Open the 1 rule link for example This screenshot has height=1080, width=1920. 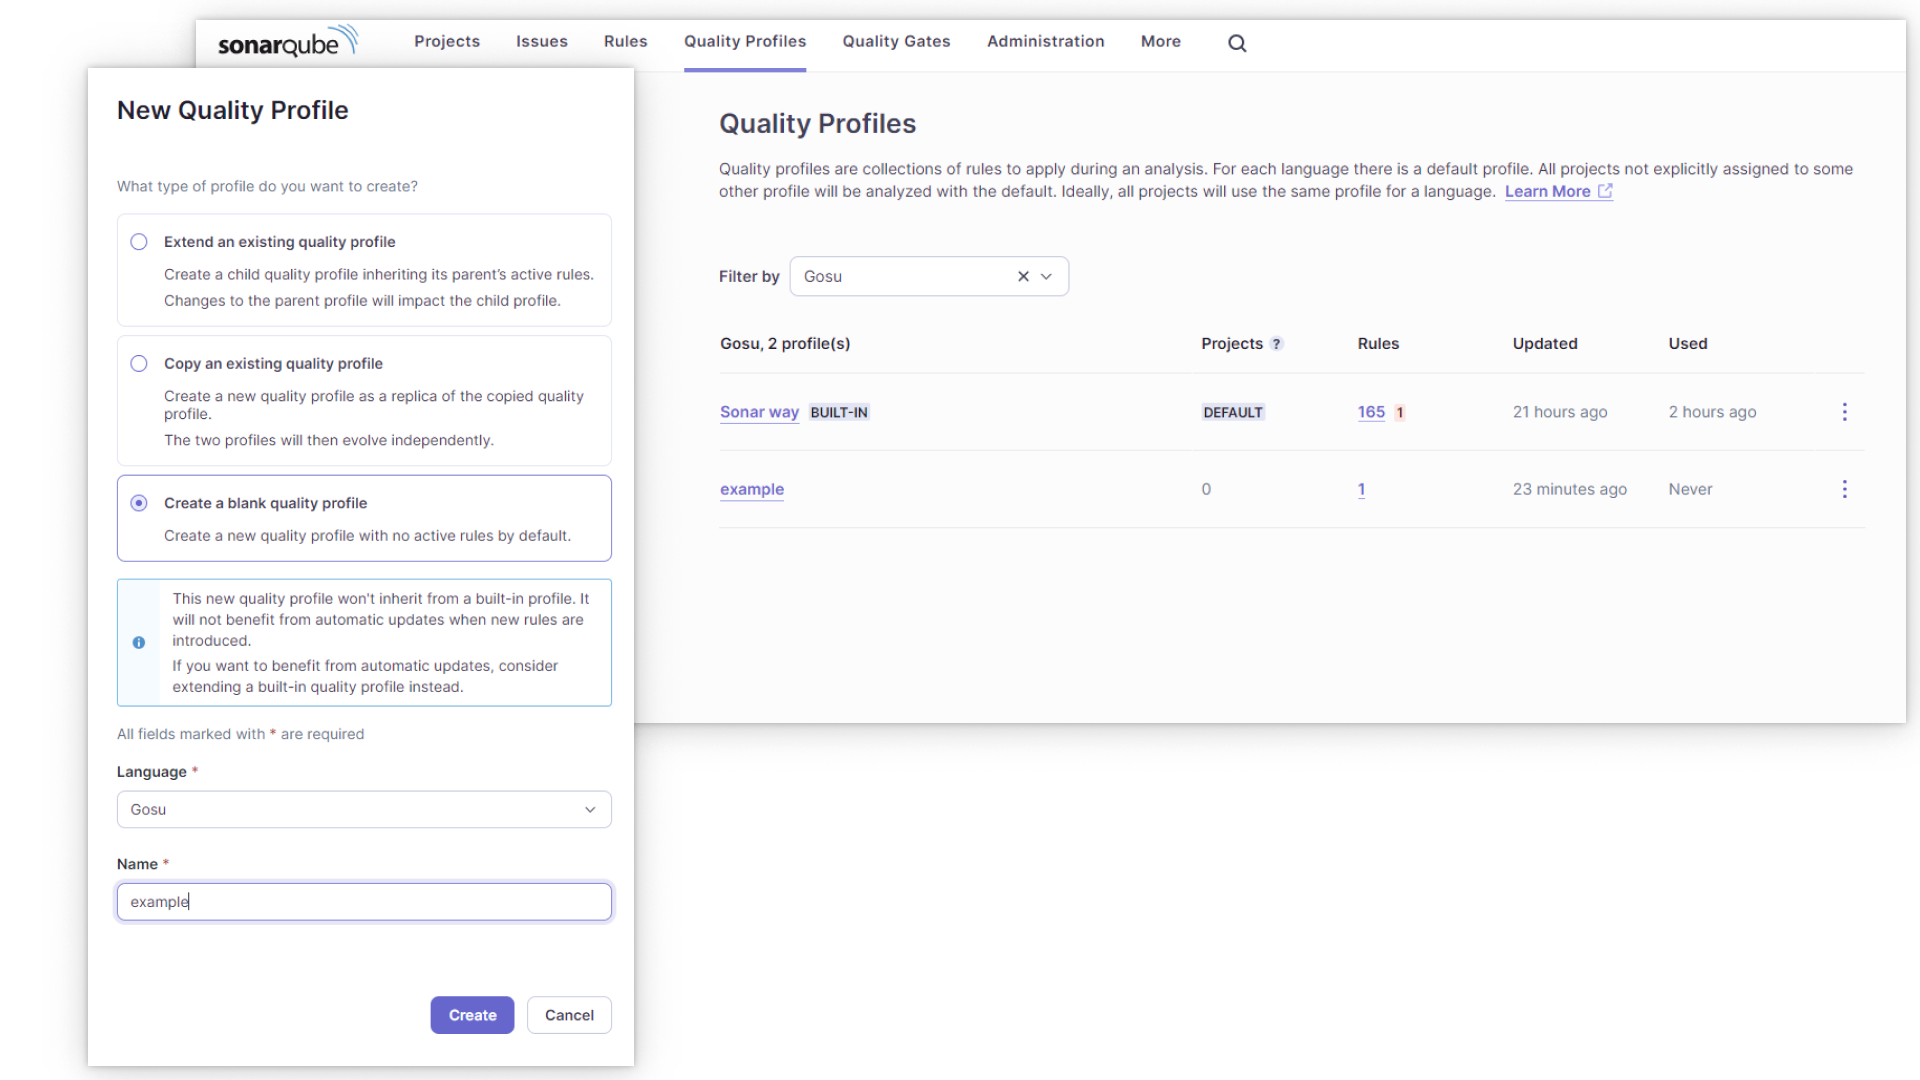1361,489
